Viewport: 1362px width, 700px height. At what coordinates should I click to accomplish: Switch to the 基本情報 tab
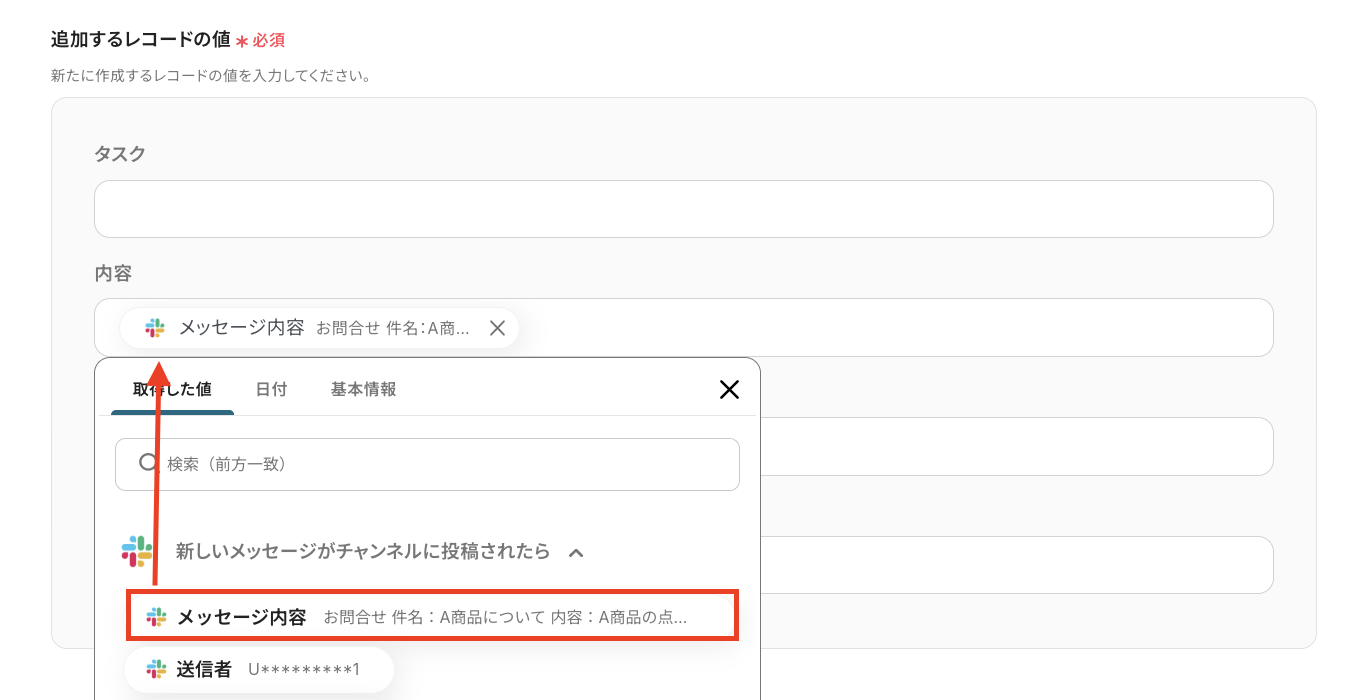coord(362,390)
